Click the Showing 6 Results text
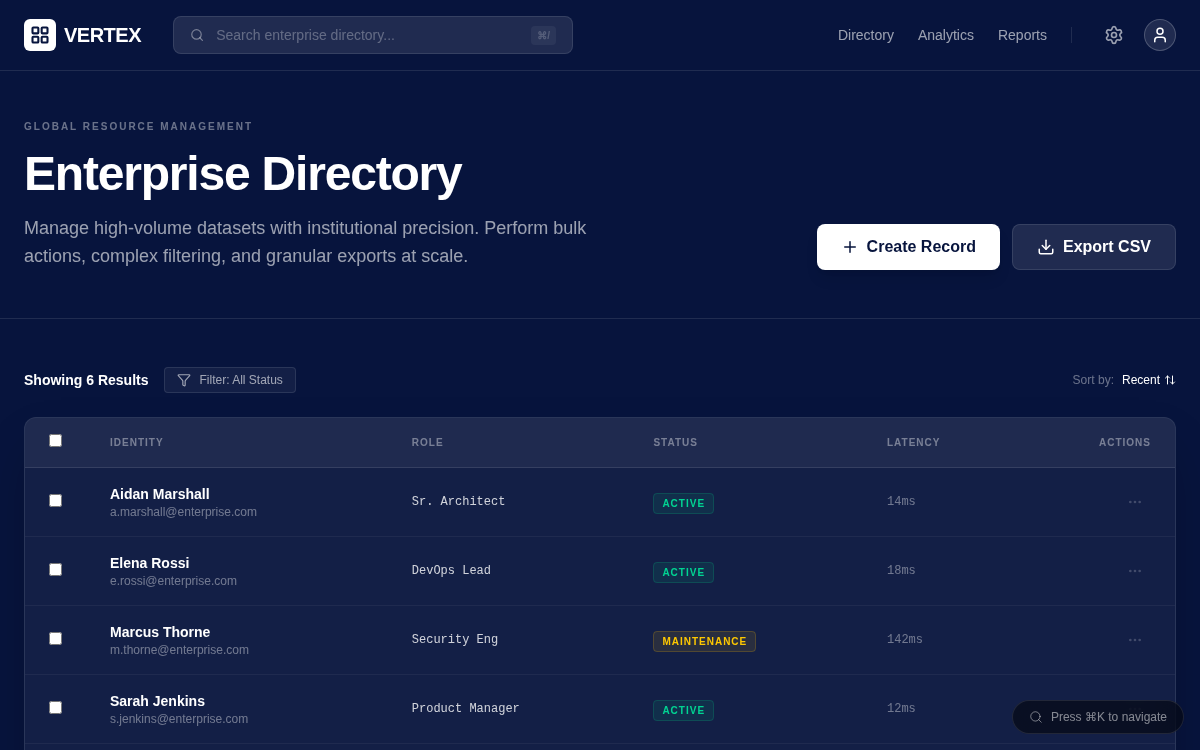This screenshot has height=750, width=1200. click(x=86, y=380)
